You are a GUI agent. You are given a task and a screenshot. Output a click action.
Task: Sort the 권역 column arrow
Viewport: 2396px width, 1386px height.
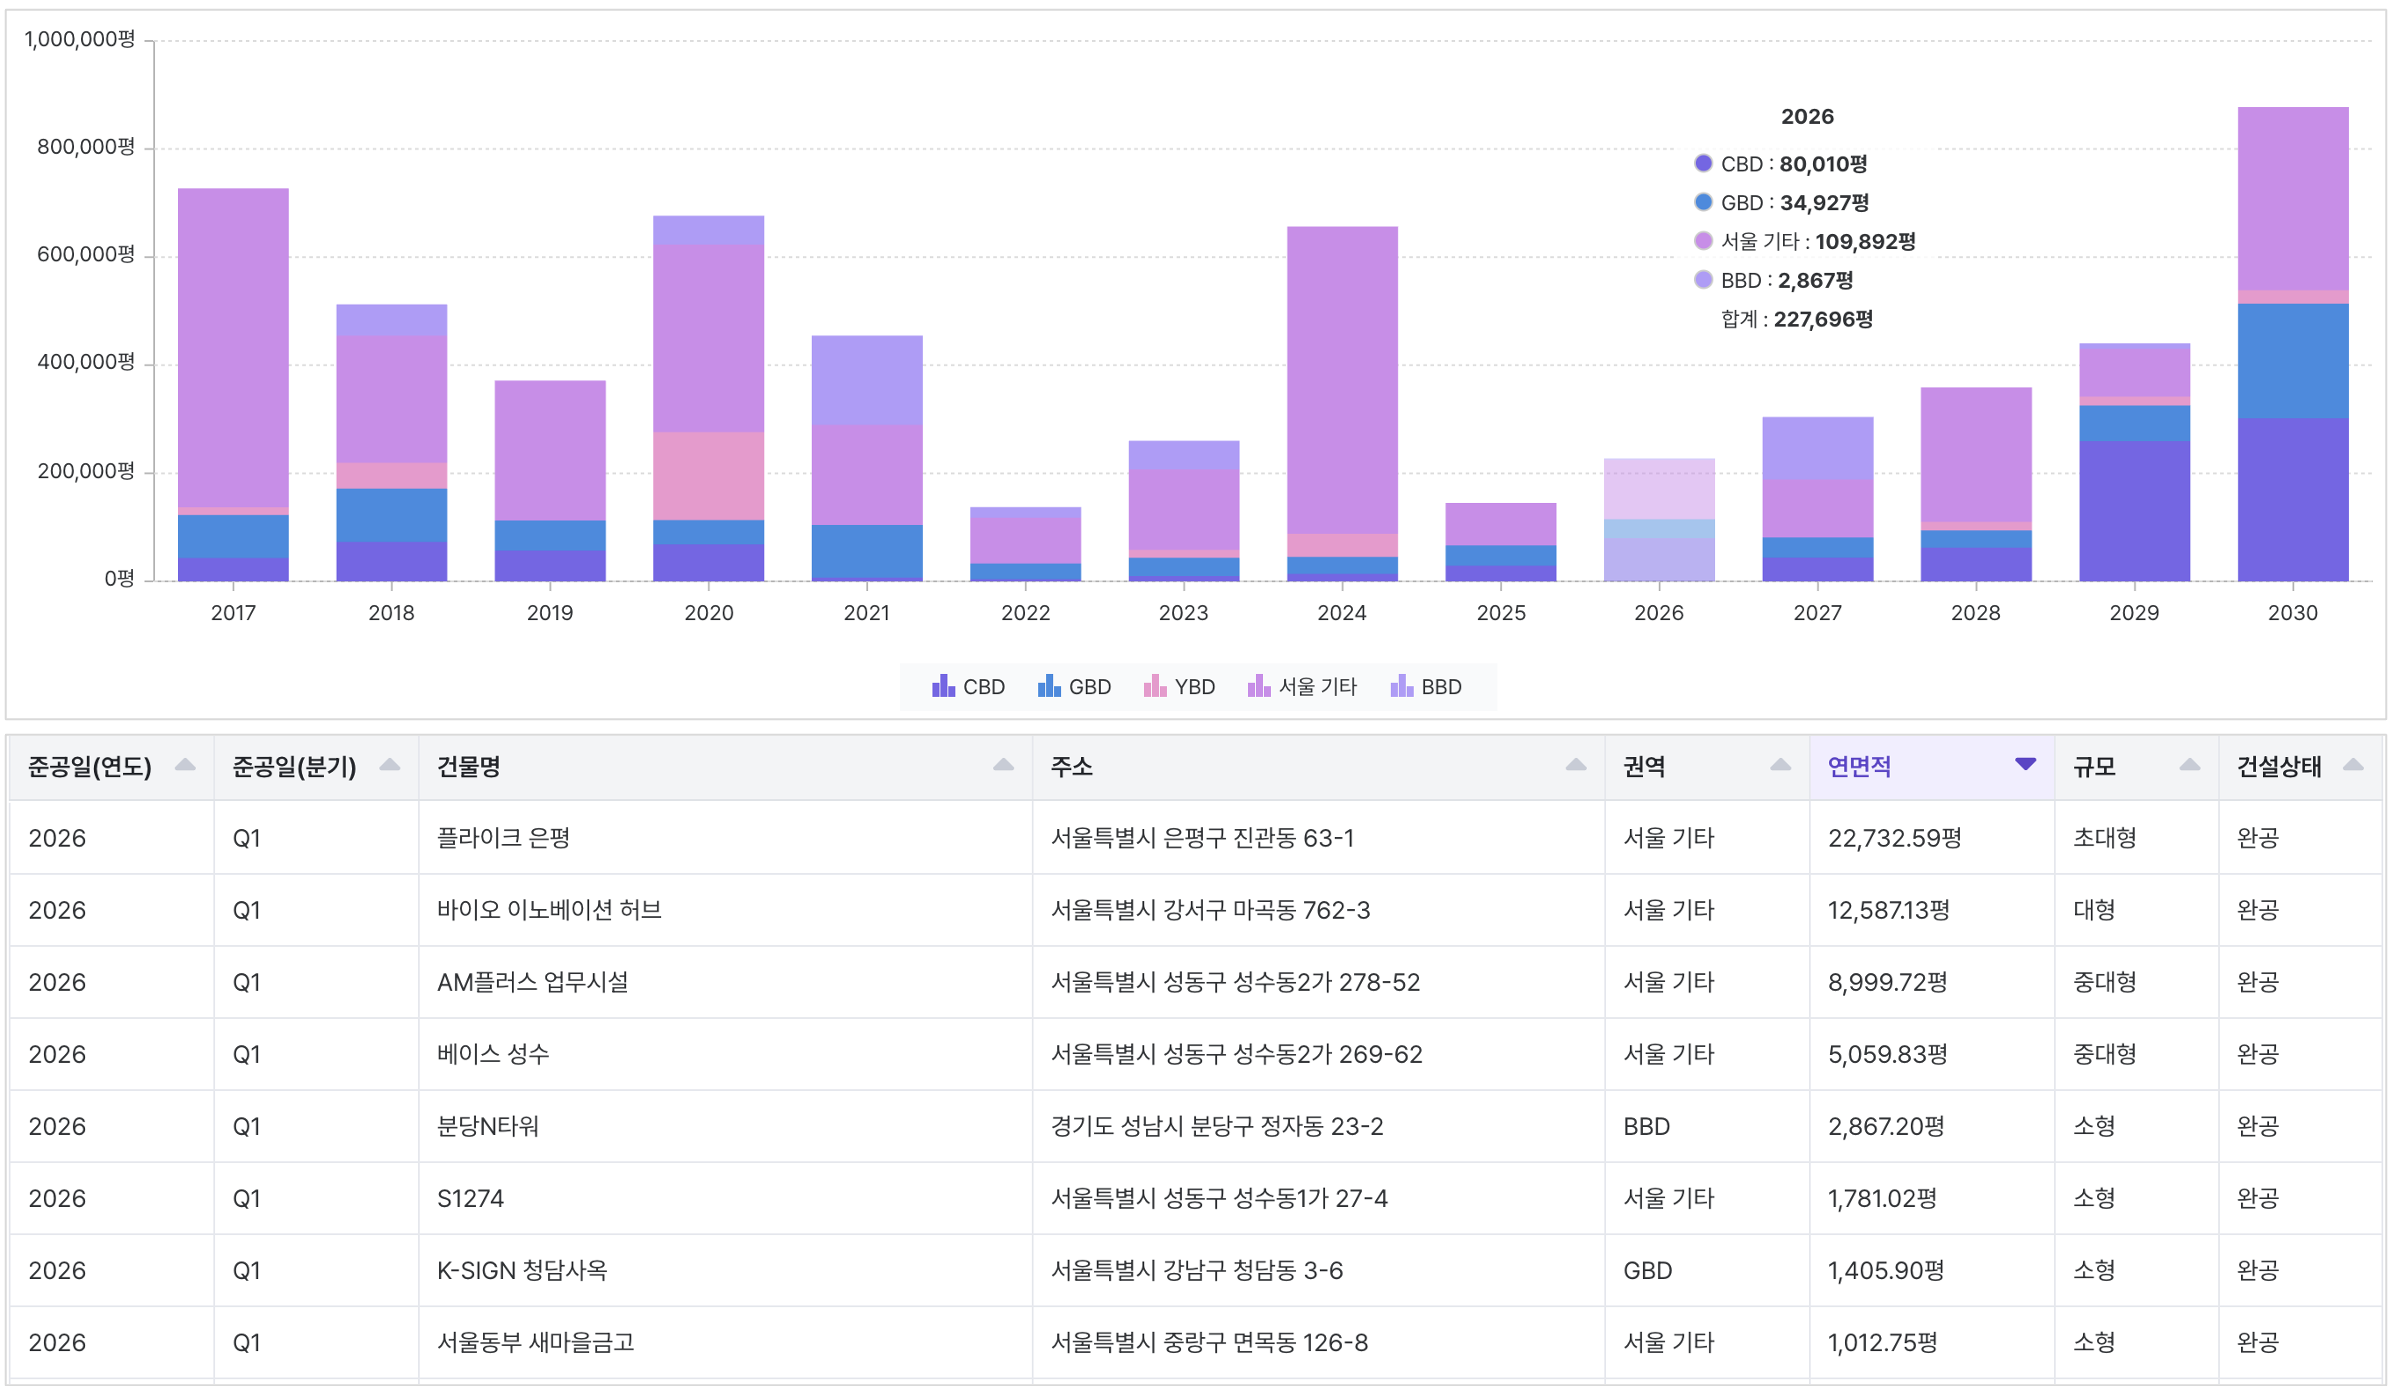click(x=1780, y=765)
